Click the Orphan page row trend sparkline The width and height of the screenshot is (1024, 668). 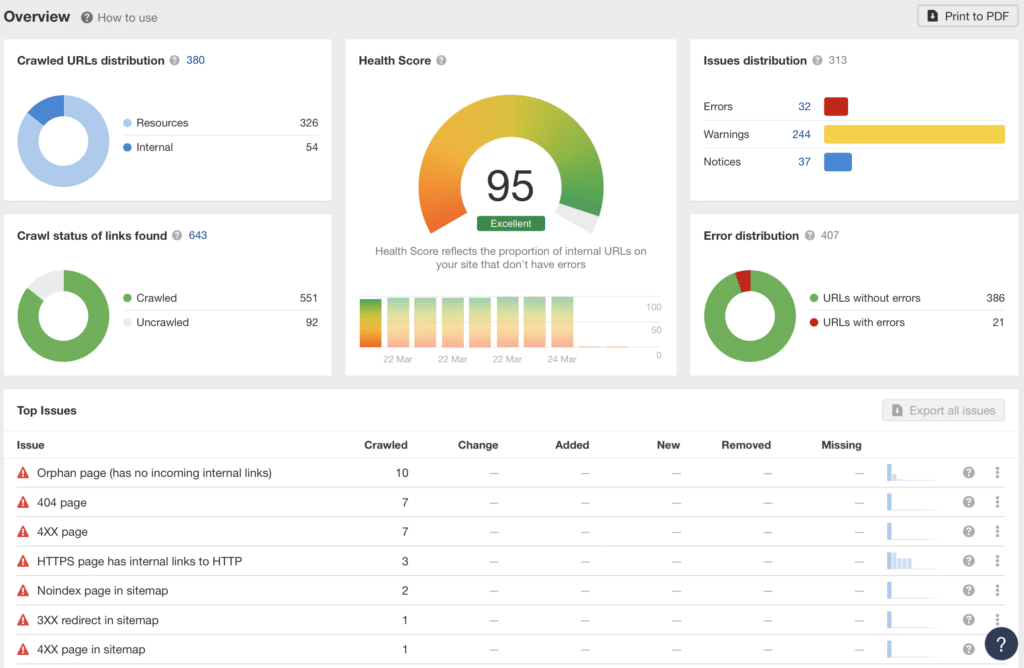click(x=912, y=472)
